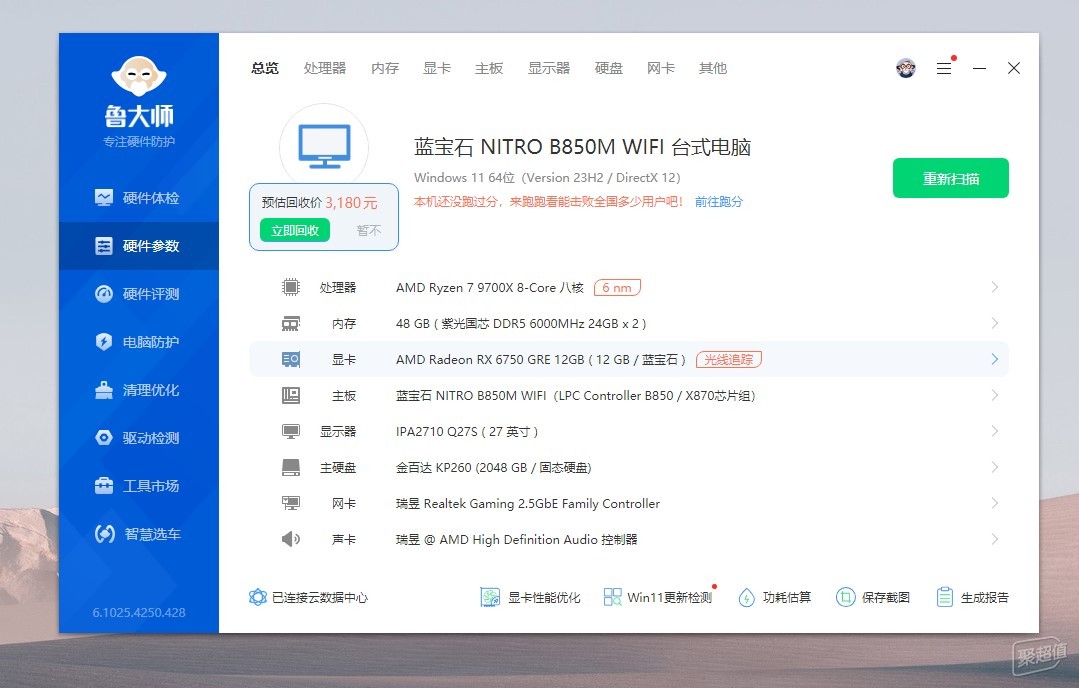The image size is (1079, 688).
Task: Dismiss recycling offer with 暂不
Action: [369, 230]
